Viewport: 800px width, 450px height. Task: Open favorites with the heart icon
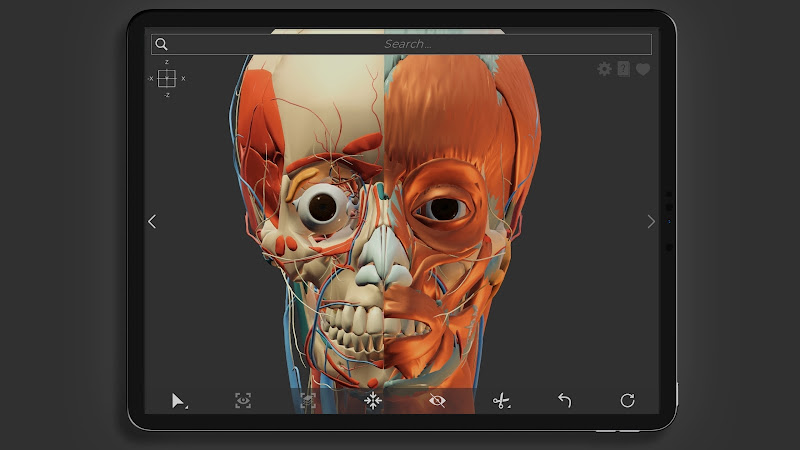pos(643,69)
